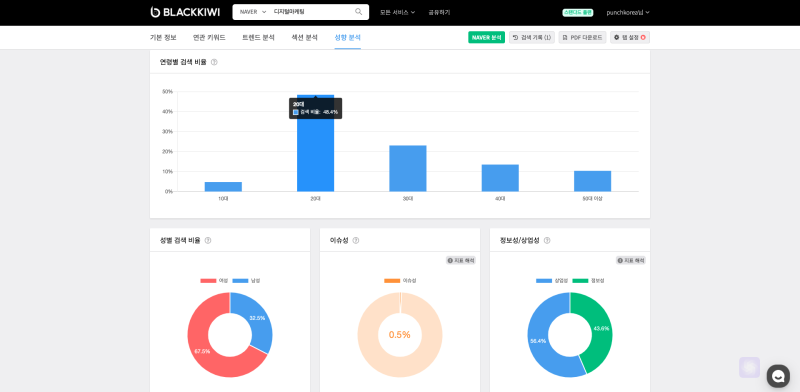Click the purple floating assistant icon
This screenshot has height=392, width=800.
point(749,368)
